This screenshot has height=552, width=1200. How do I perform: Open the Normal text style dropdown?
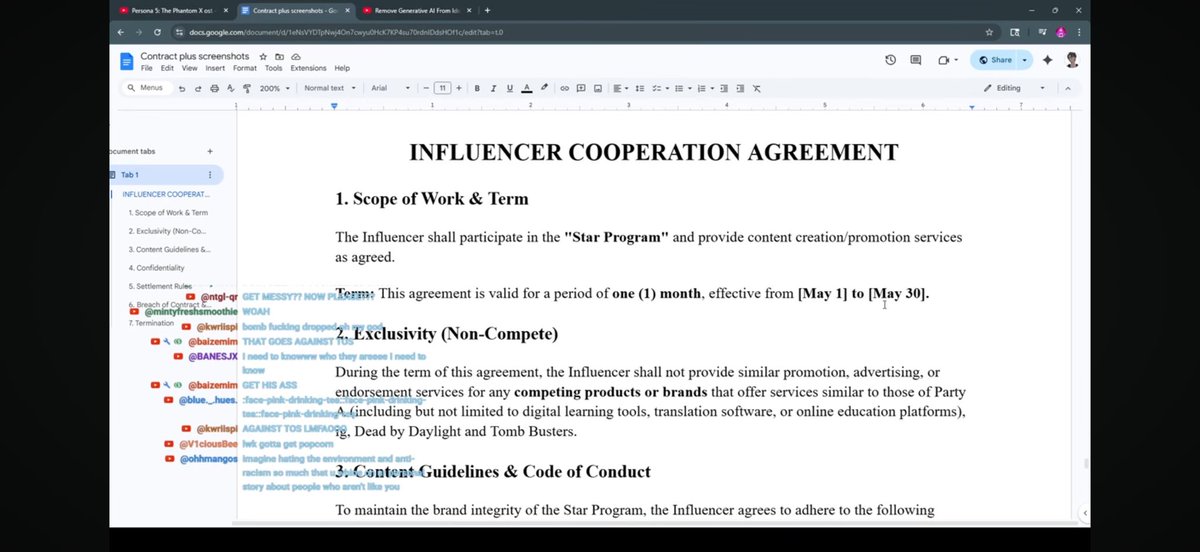[329, 88]
